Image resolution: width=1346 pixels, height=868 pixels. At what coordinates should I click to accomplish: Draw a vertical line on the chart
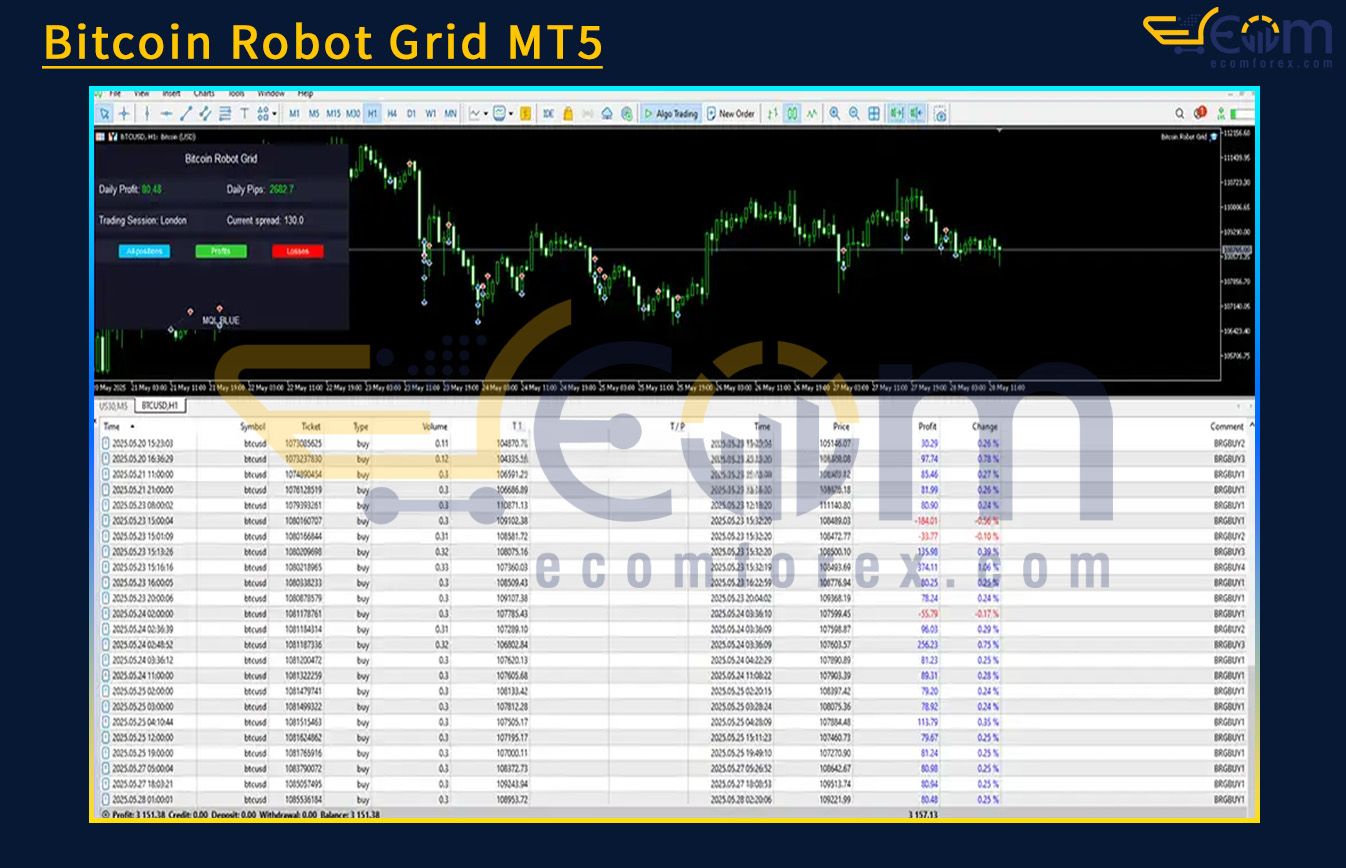click(147, 114)
